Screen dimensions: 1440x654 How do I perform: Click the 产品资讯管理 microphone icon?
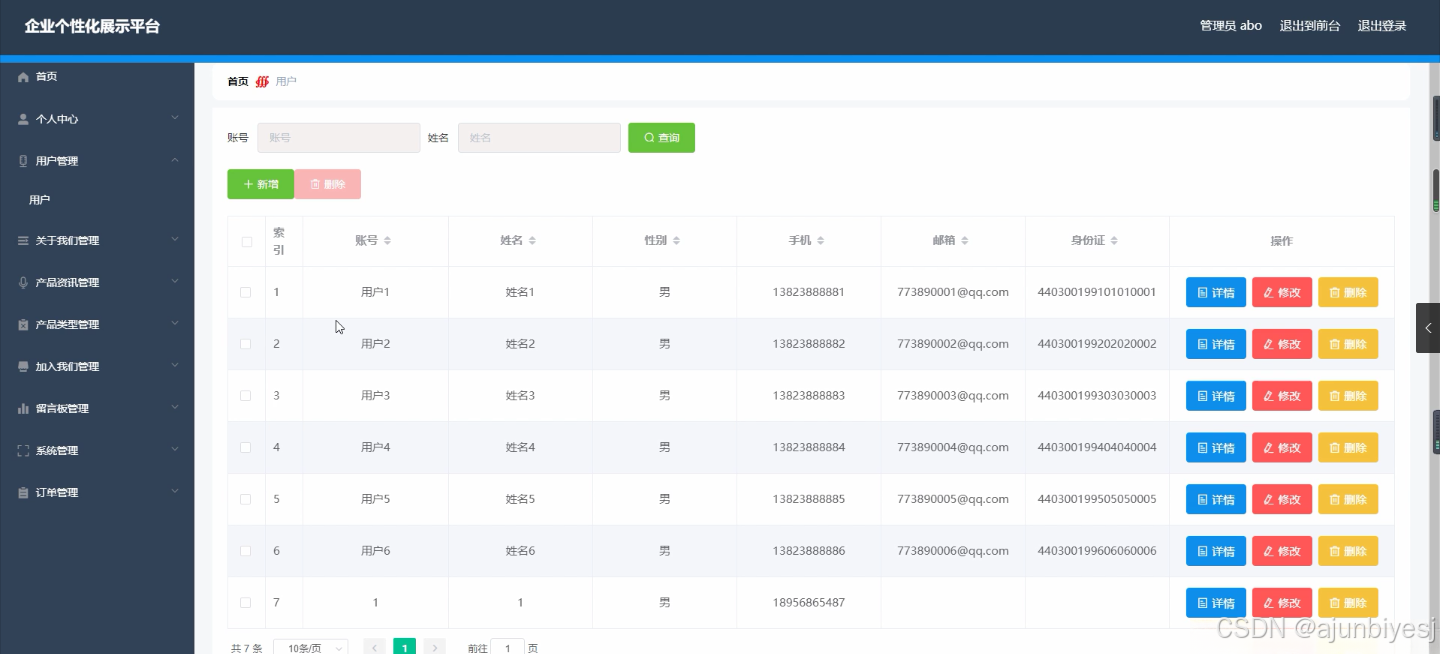click(23, 283)
